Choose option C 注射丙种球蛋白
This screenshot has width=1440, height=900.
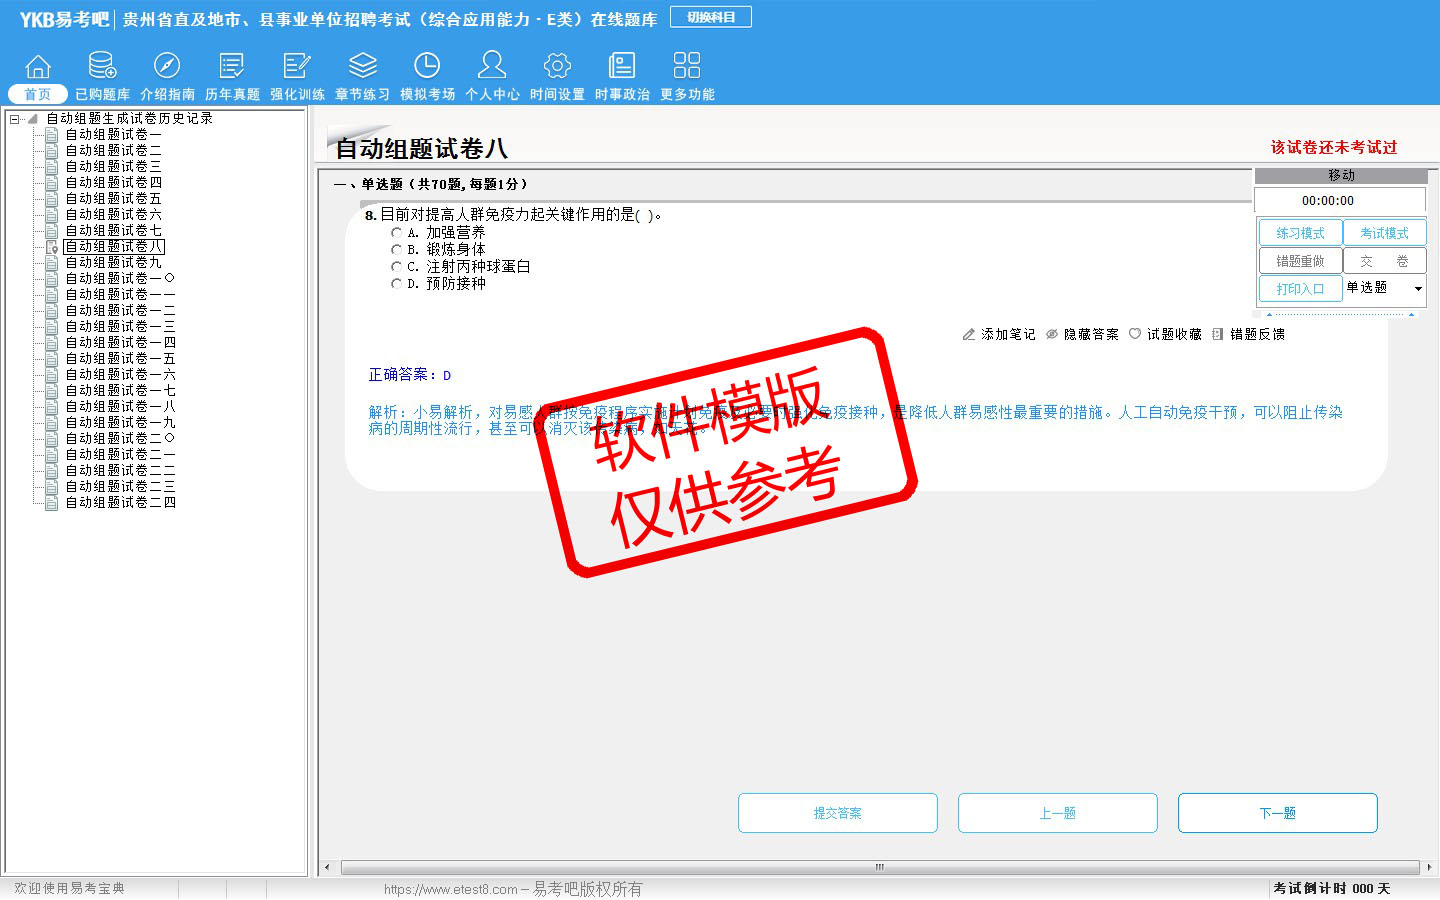pos(396,267)
